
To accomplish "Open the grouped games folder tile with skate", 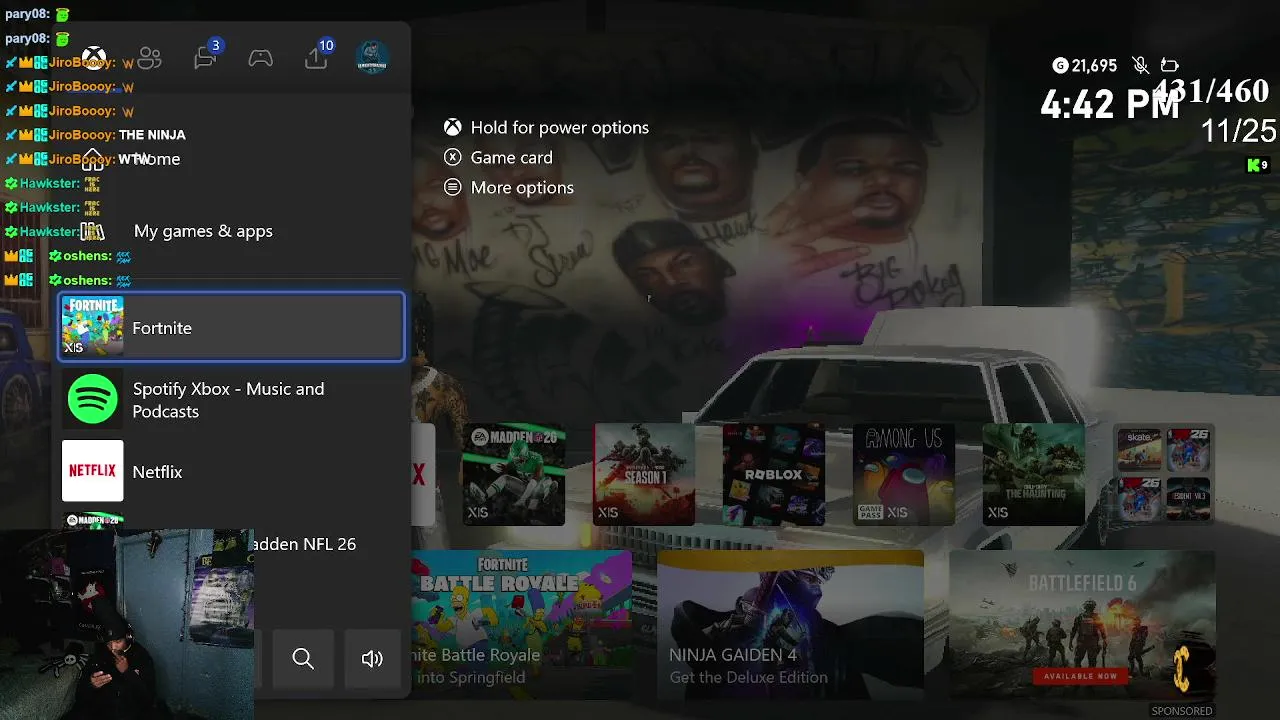I will 1164,474.
